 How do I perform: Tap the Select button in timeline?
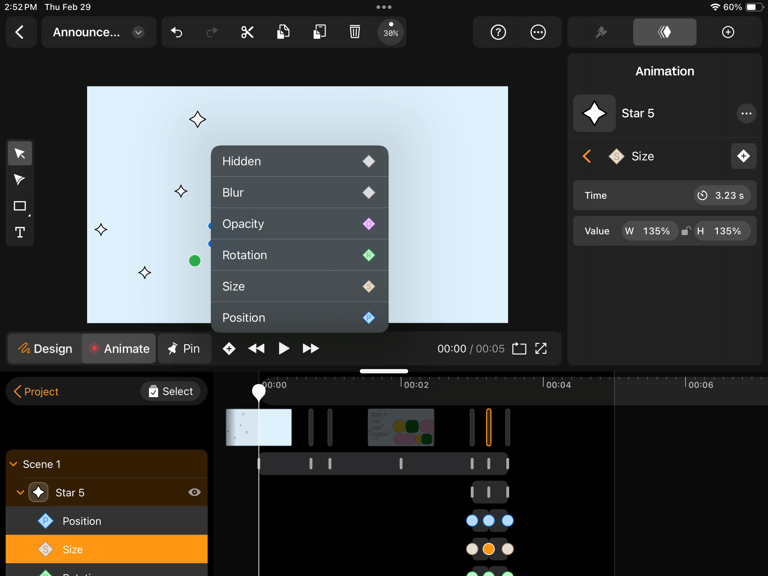pyautogui.click(x=170, y=391)
